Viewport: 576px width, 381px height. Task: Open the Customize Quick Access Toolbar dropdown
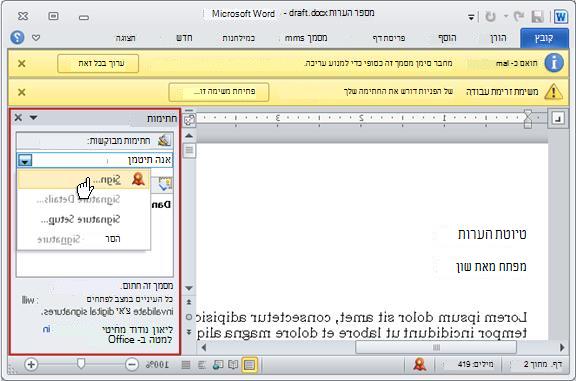(x=471, y=17)
